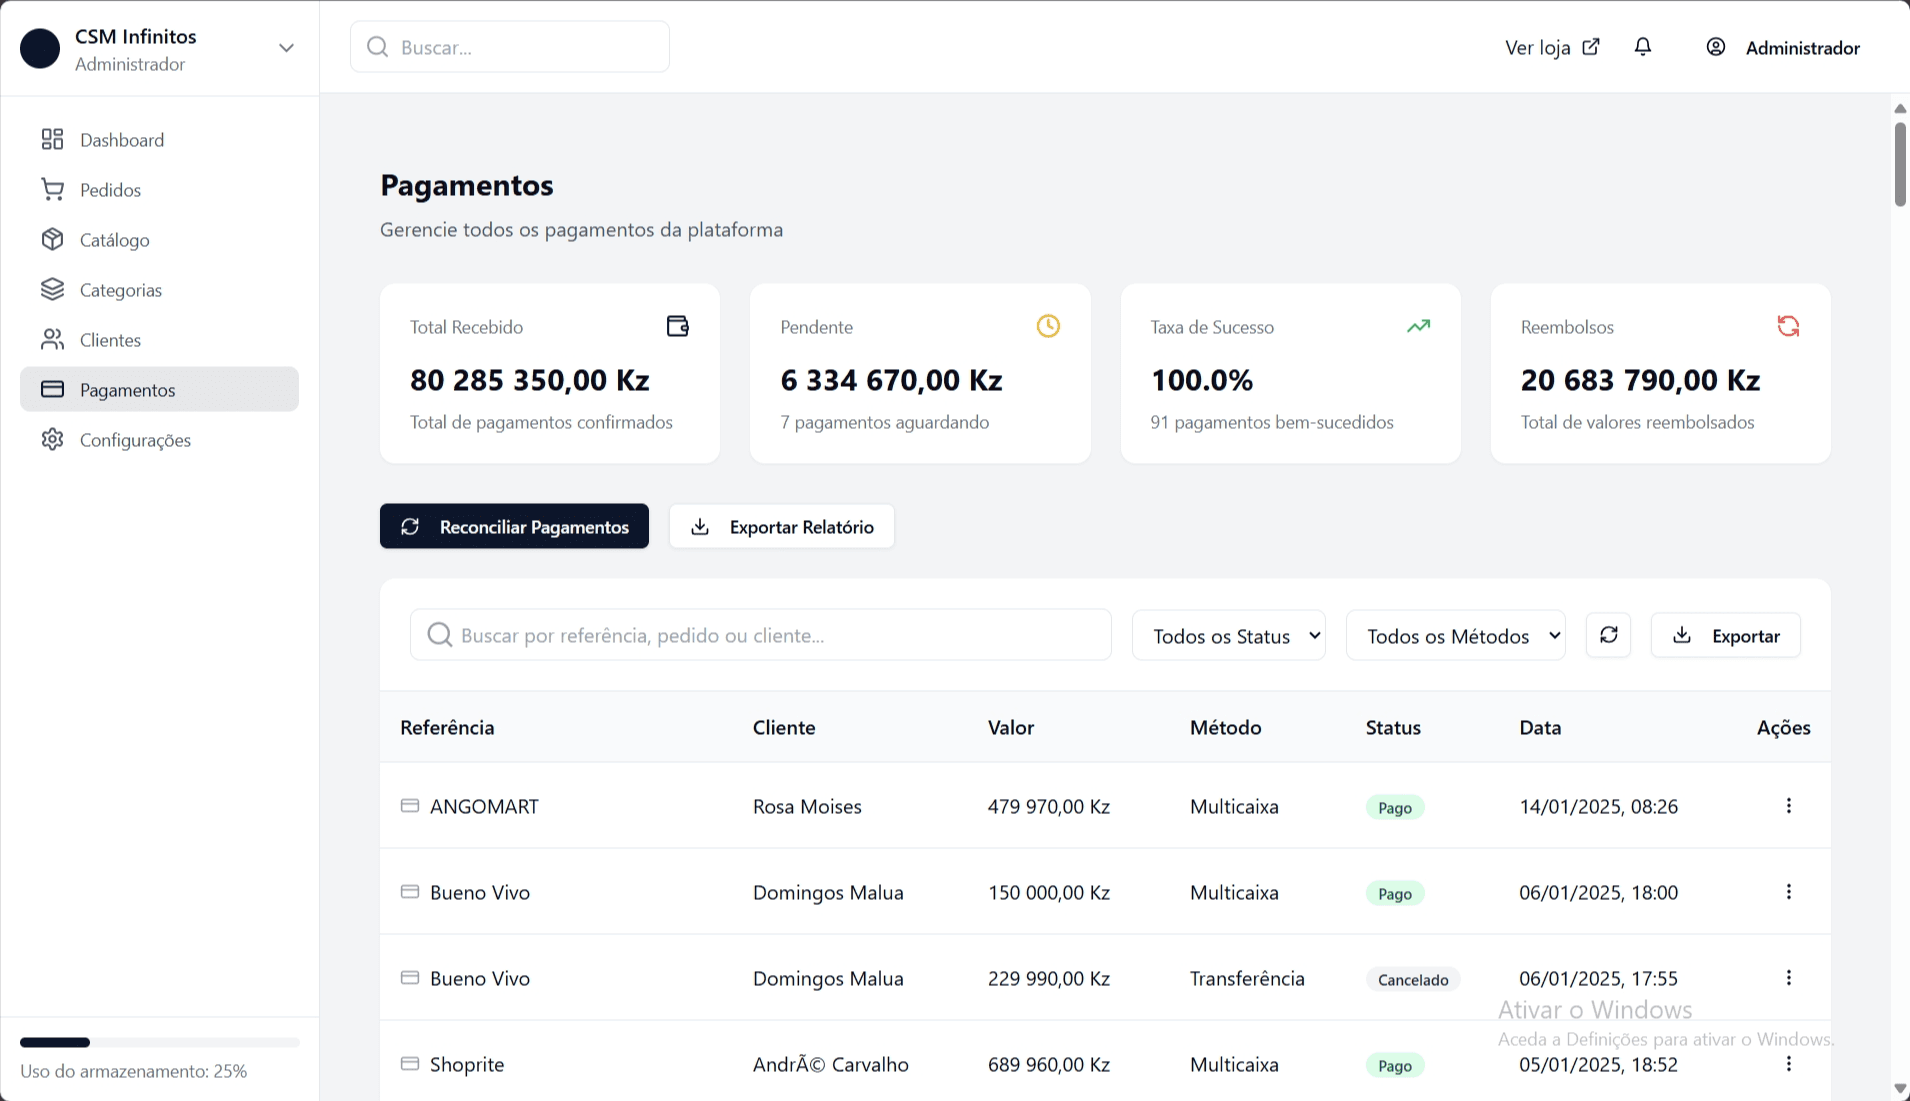Open the Dashboard sidebar item
The width and height of the screenshot is (1910, 1101).
[159, 139]
